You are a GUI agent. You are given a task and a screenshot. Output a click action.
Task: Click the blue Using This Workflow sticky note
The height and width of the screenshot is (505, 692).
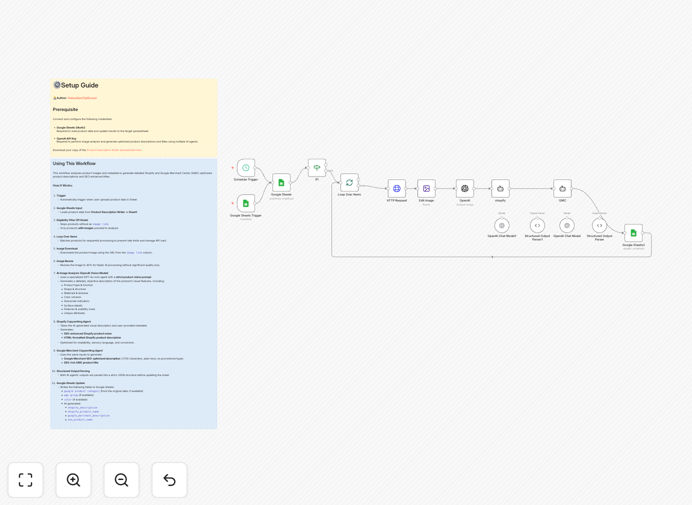point(134,294)
